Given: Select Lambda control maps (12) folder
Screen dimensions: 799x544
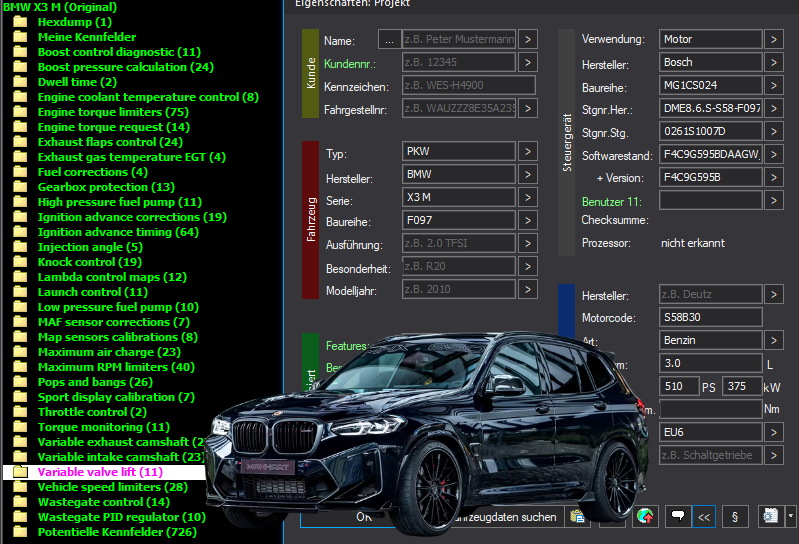Looking at the screenshot, I should pos(112,277).
